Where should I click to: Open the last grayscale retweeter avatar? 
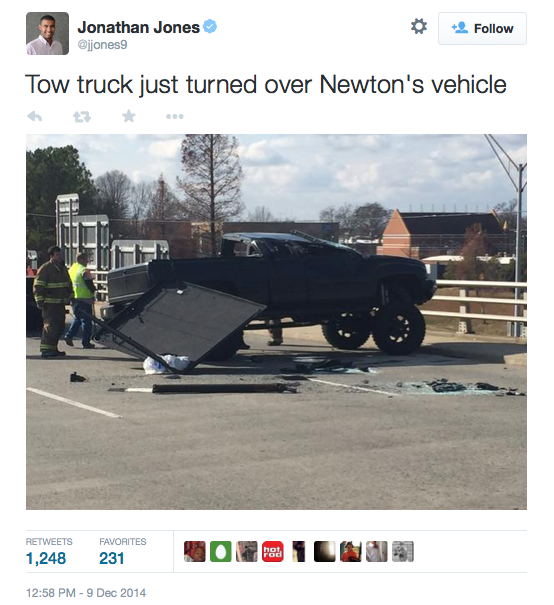403,551
